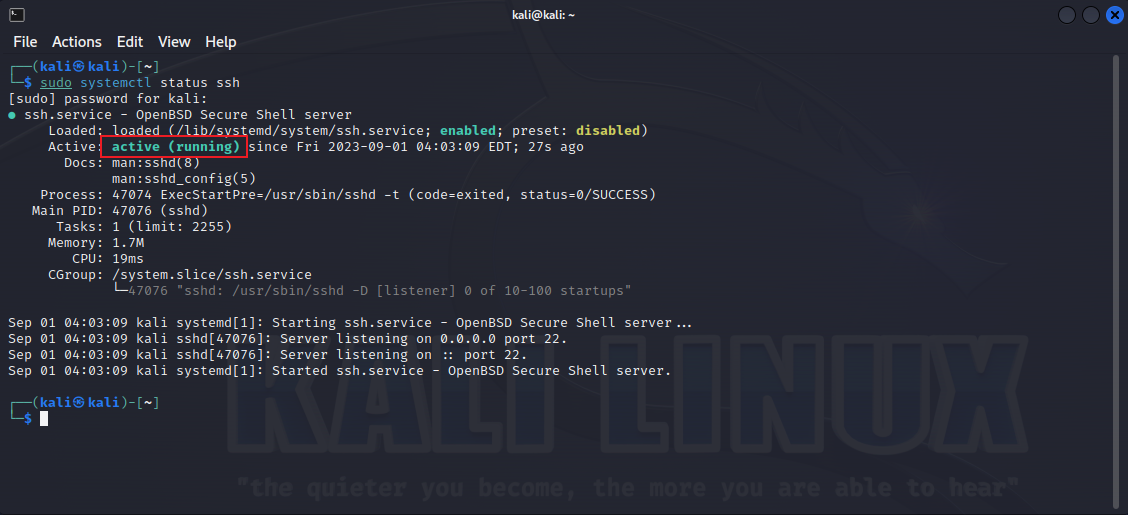The image size is (1128, 515).
Task: Click the blue close window button
Action: pyautogui.click(x=1114, y=14)
